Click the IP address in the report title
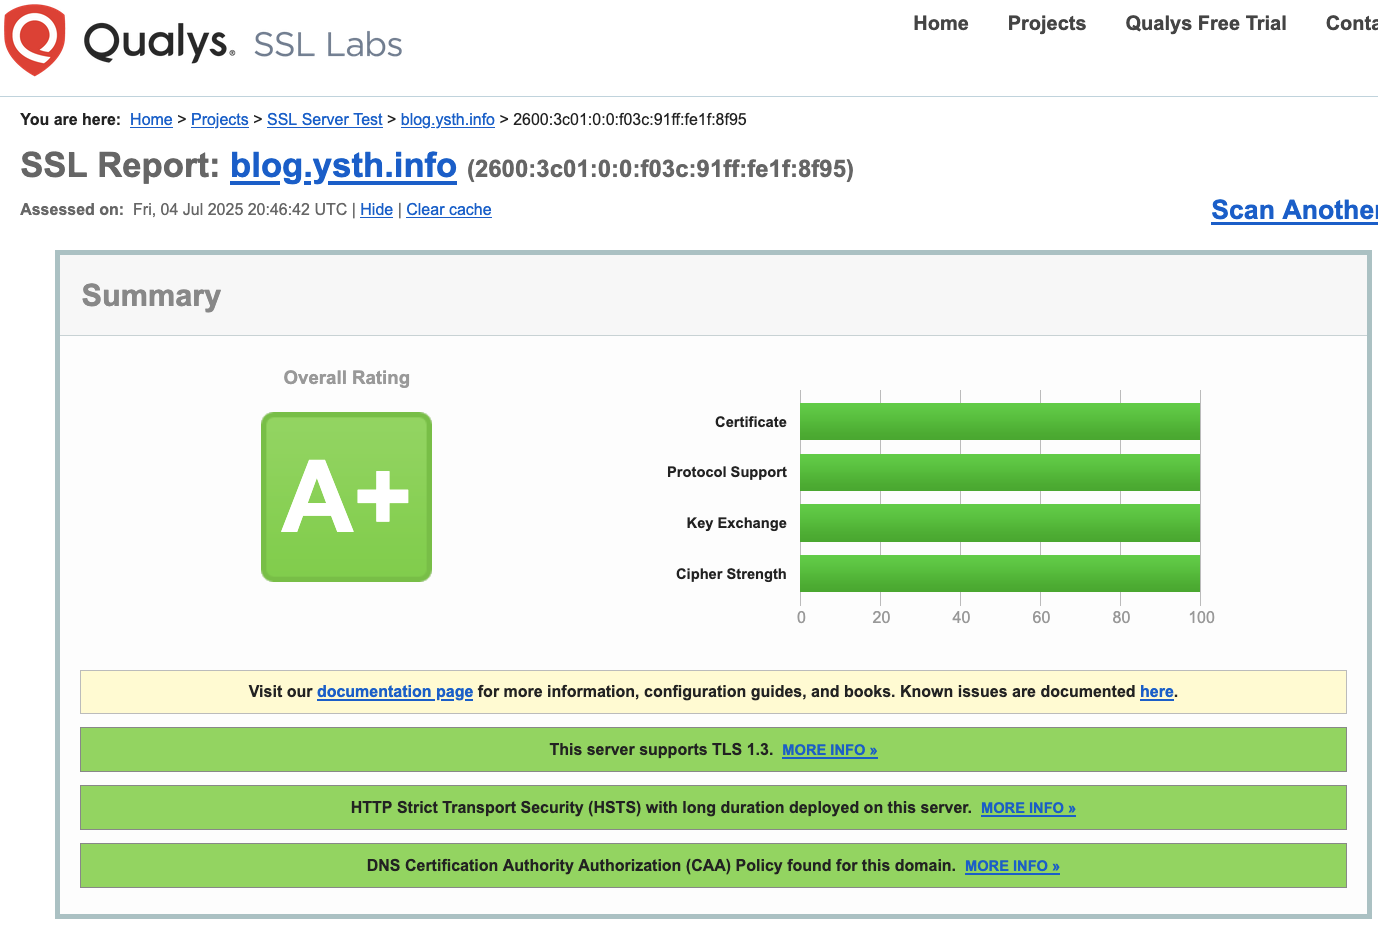 [x=660, y=168]
